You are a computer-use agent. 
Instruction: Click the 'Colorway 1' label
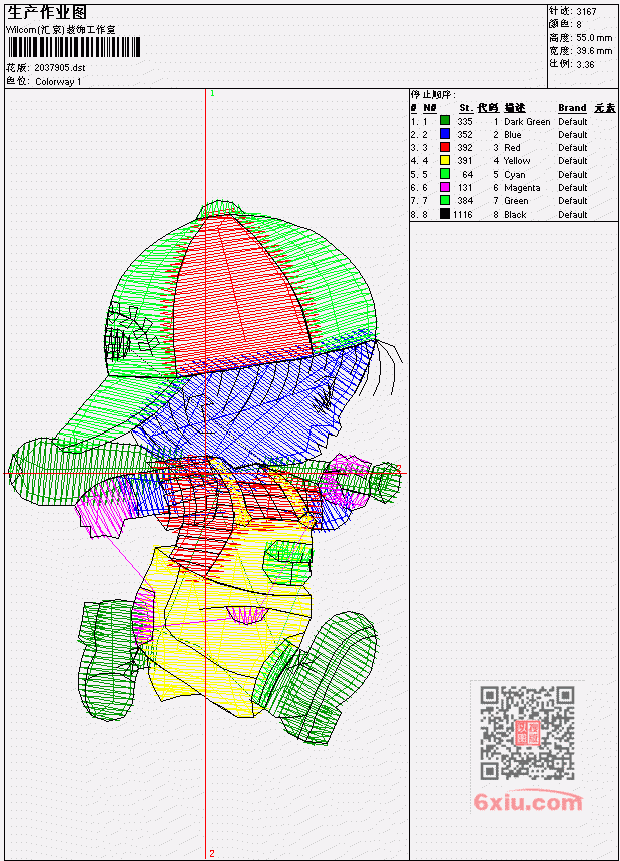pyautogui.click(x=58, y=82)
